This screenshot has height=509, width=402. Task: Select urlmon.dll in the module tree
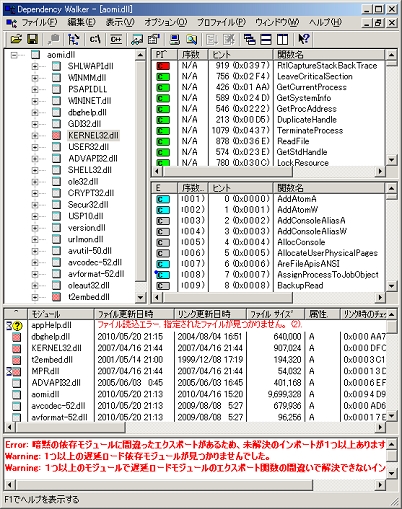click(x=86, y=239)
